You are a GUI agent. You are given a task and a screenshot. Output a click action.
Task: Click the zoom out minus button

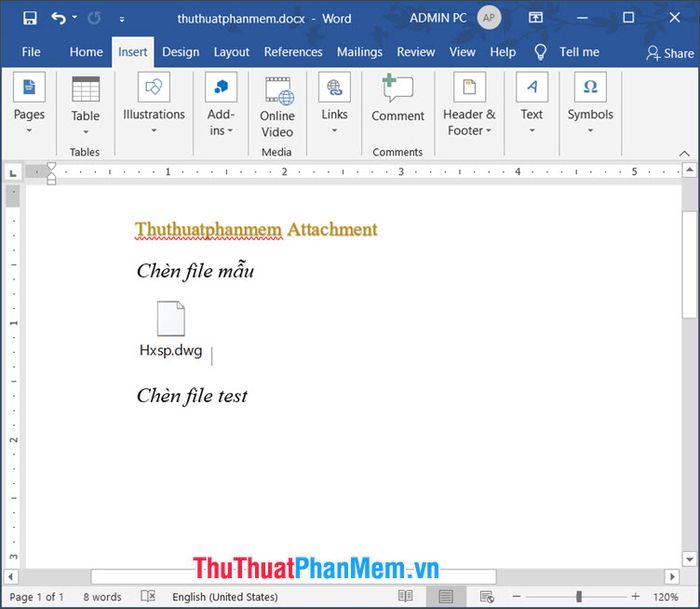517,596
